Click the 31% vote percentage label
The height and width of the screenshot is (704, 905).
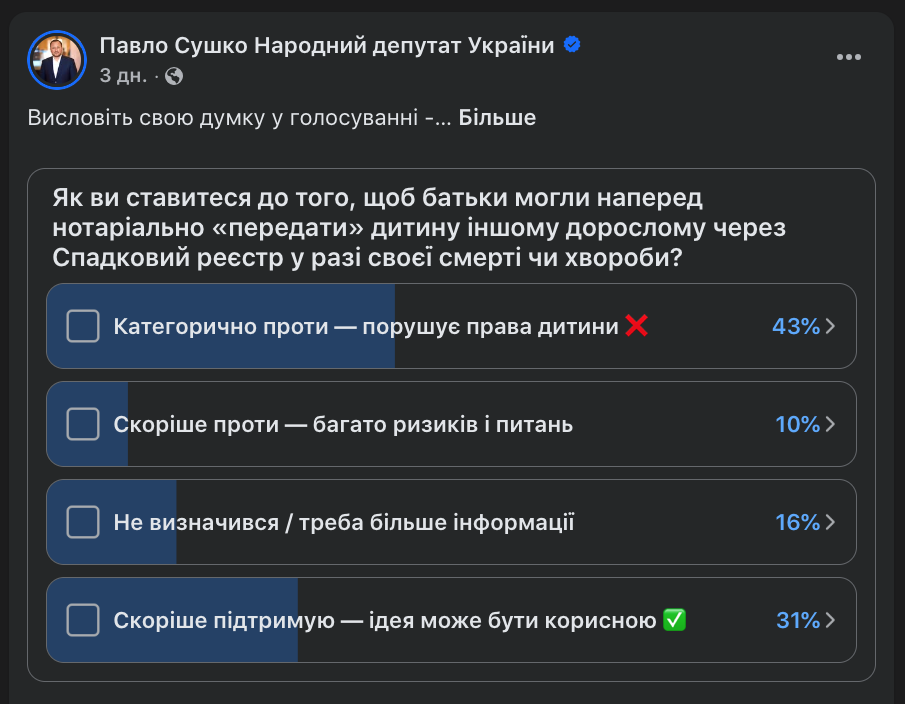tap(797, 620)
